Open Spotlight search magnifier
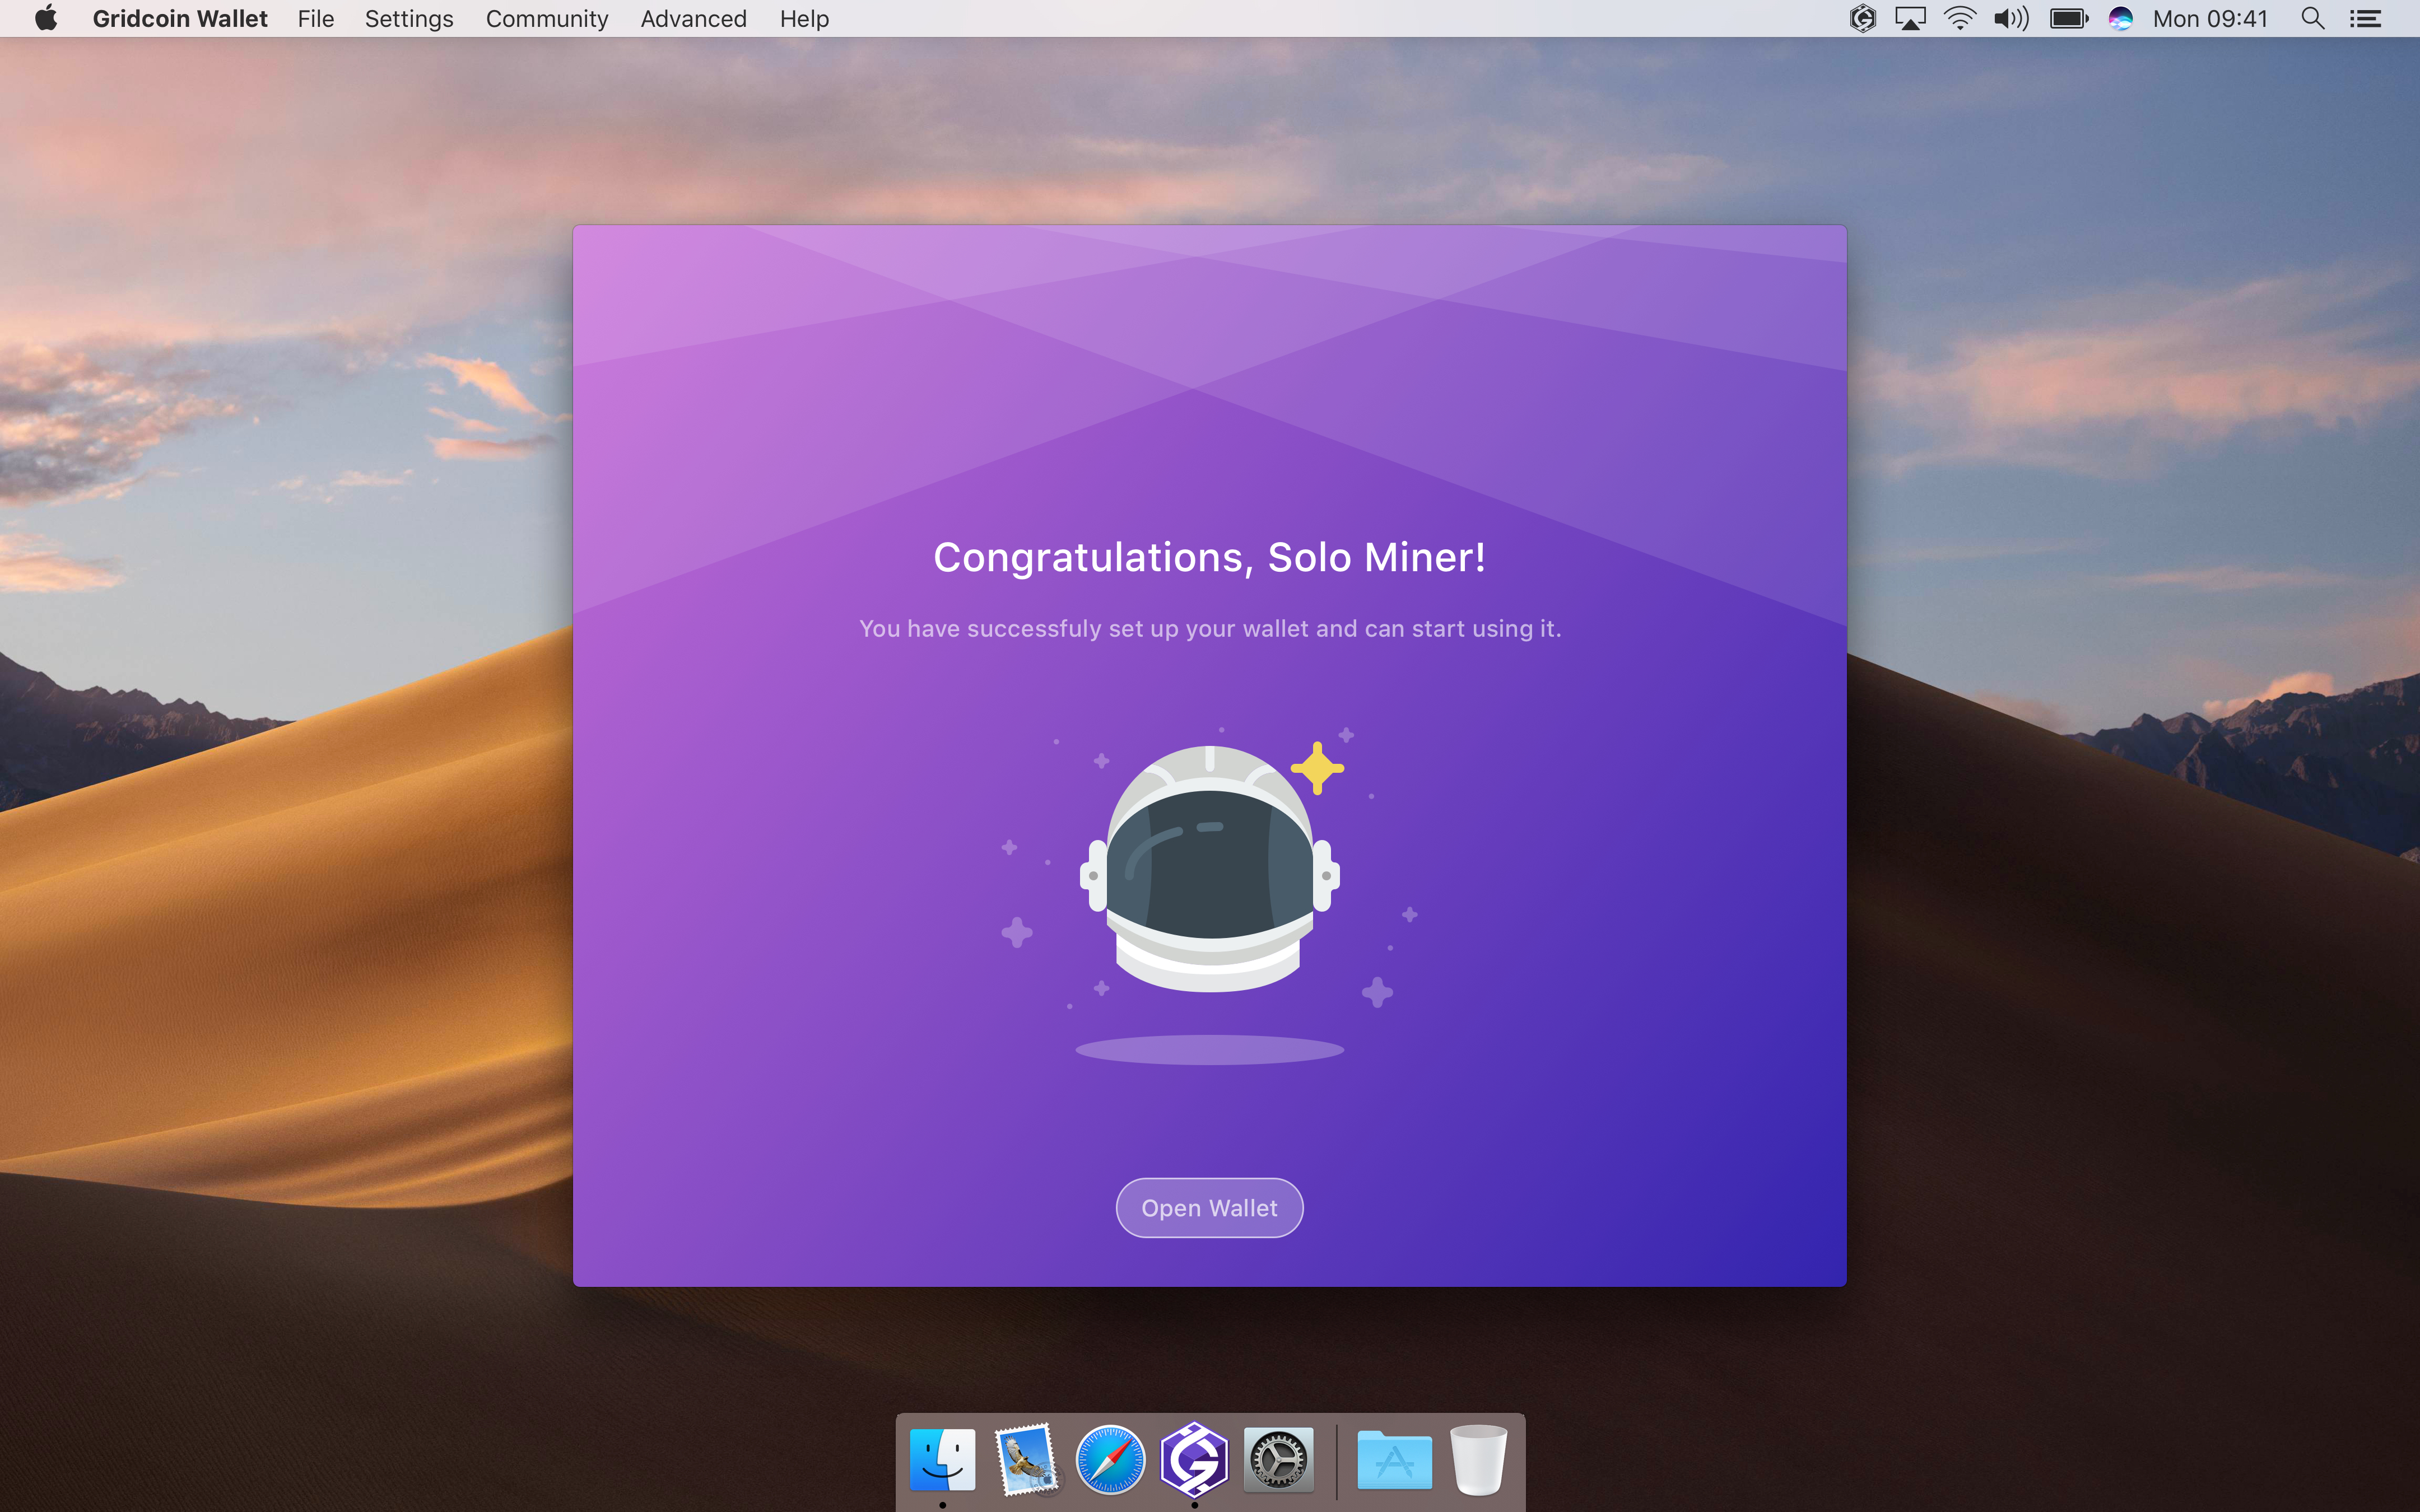The height and width of the screenshot is (1512, 2420). point(2312,18)
